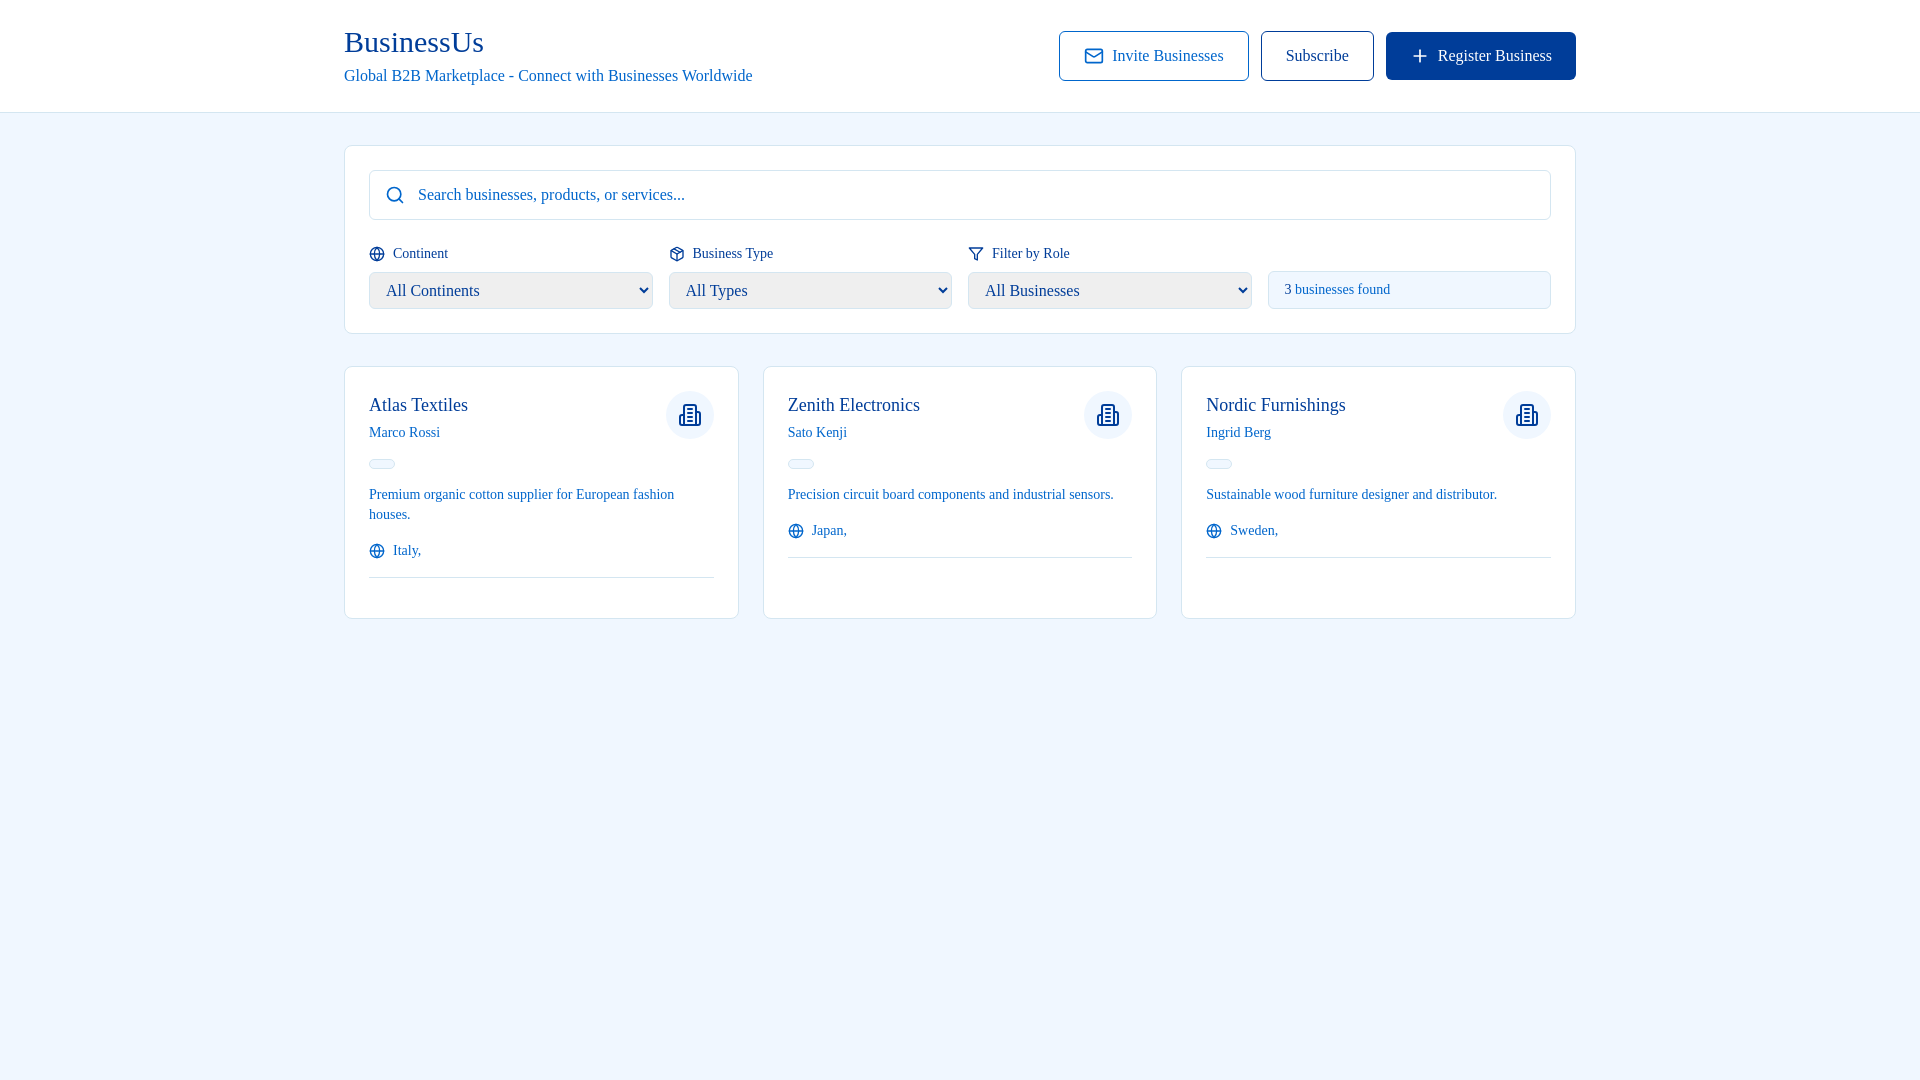
Task: Click the globe icon beside Continent
Action: pyautogui.click(x=377, y=254)
